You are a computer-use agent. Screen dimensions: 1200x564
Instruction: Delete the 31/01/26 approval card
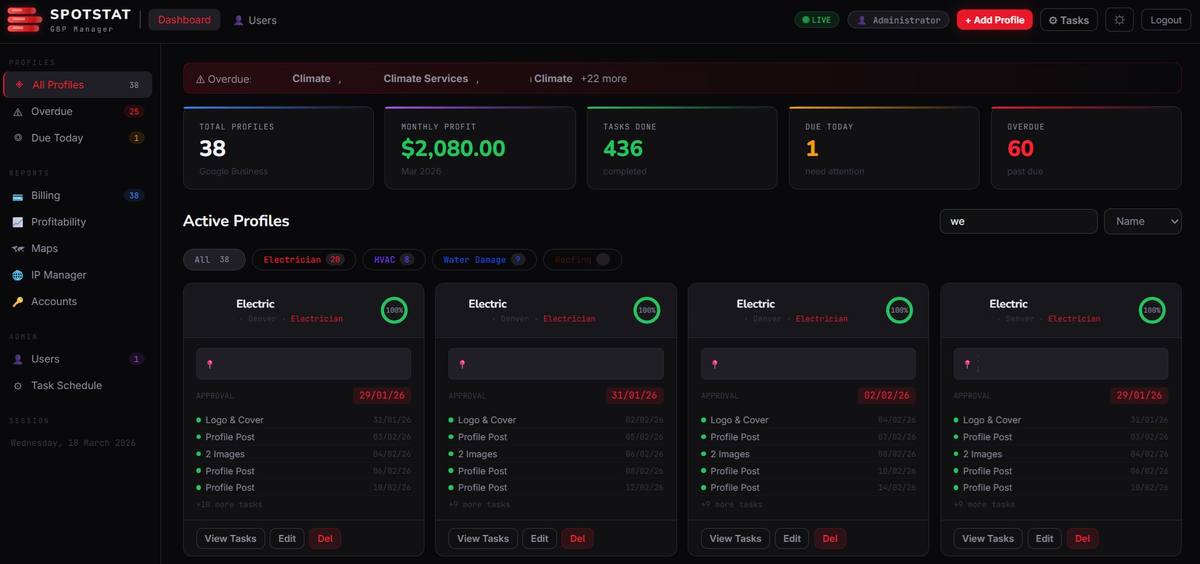click(x=577, y=538)
